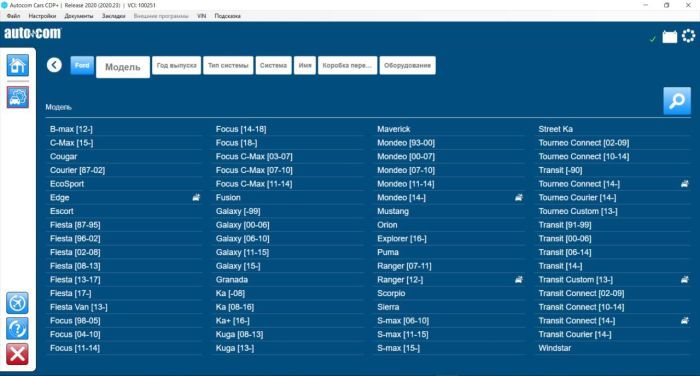Open the flight recorder icon
Viewport: 700px width, 376px height.
point(17,303)
